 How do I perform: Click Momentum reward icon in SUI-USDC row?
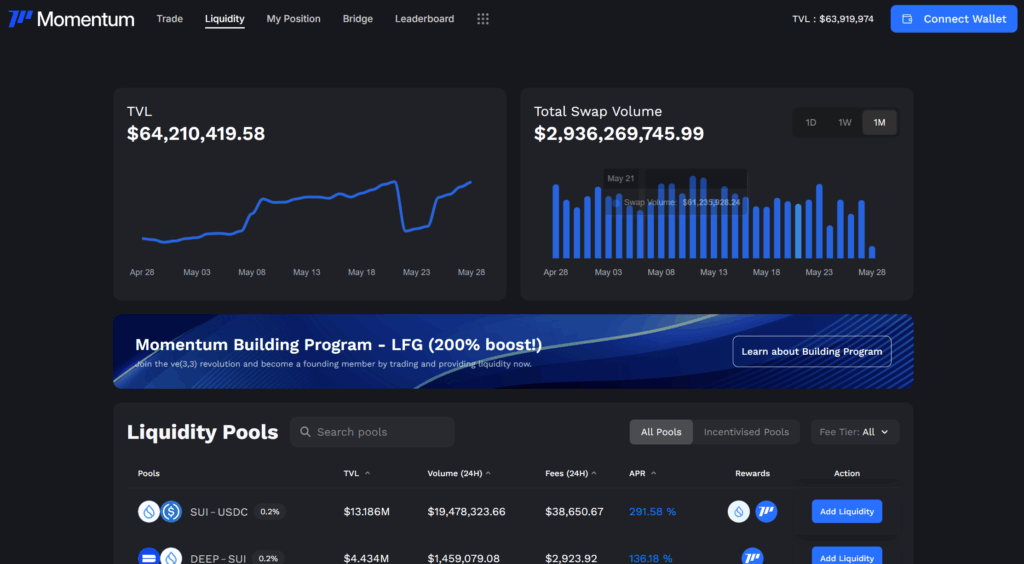pyautogui.click(x=766, y=511)
